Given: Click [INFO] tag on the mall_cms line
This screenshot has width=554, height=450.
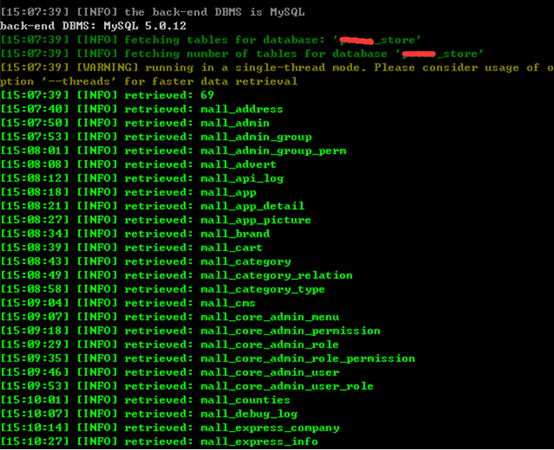Looking at the screenshot, I should point(97,303).
